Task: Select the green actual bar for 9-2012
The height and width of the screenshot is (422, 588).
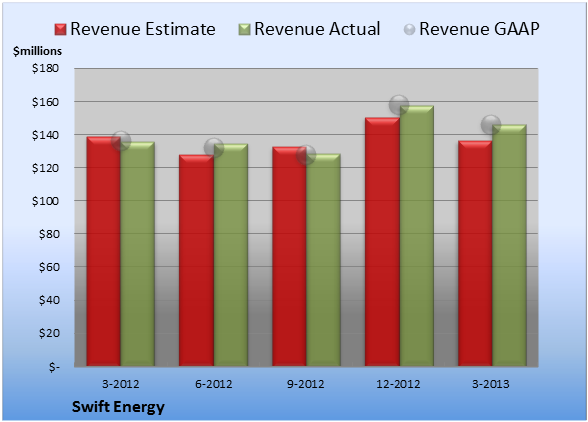Action: 323,260
